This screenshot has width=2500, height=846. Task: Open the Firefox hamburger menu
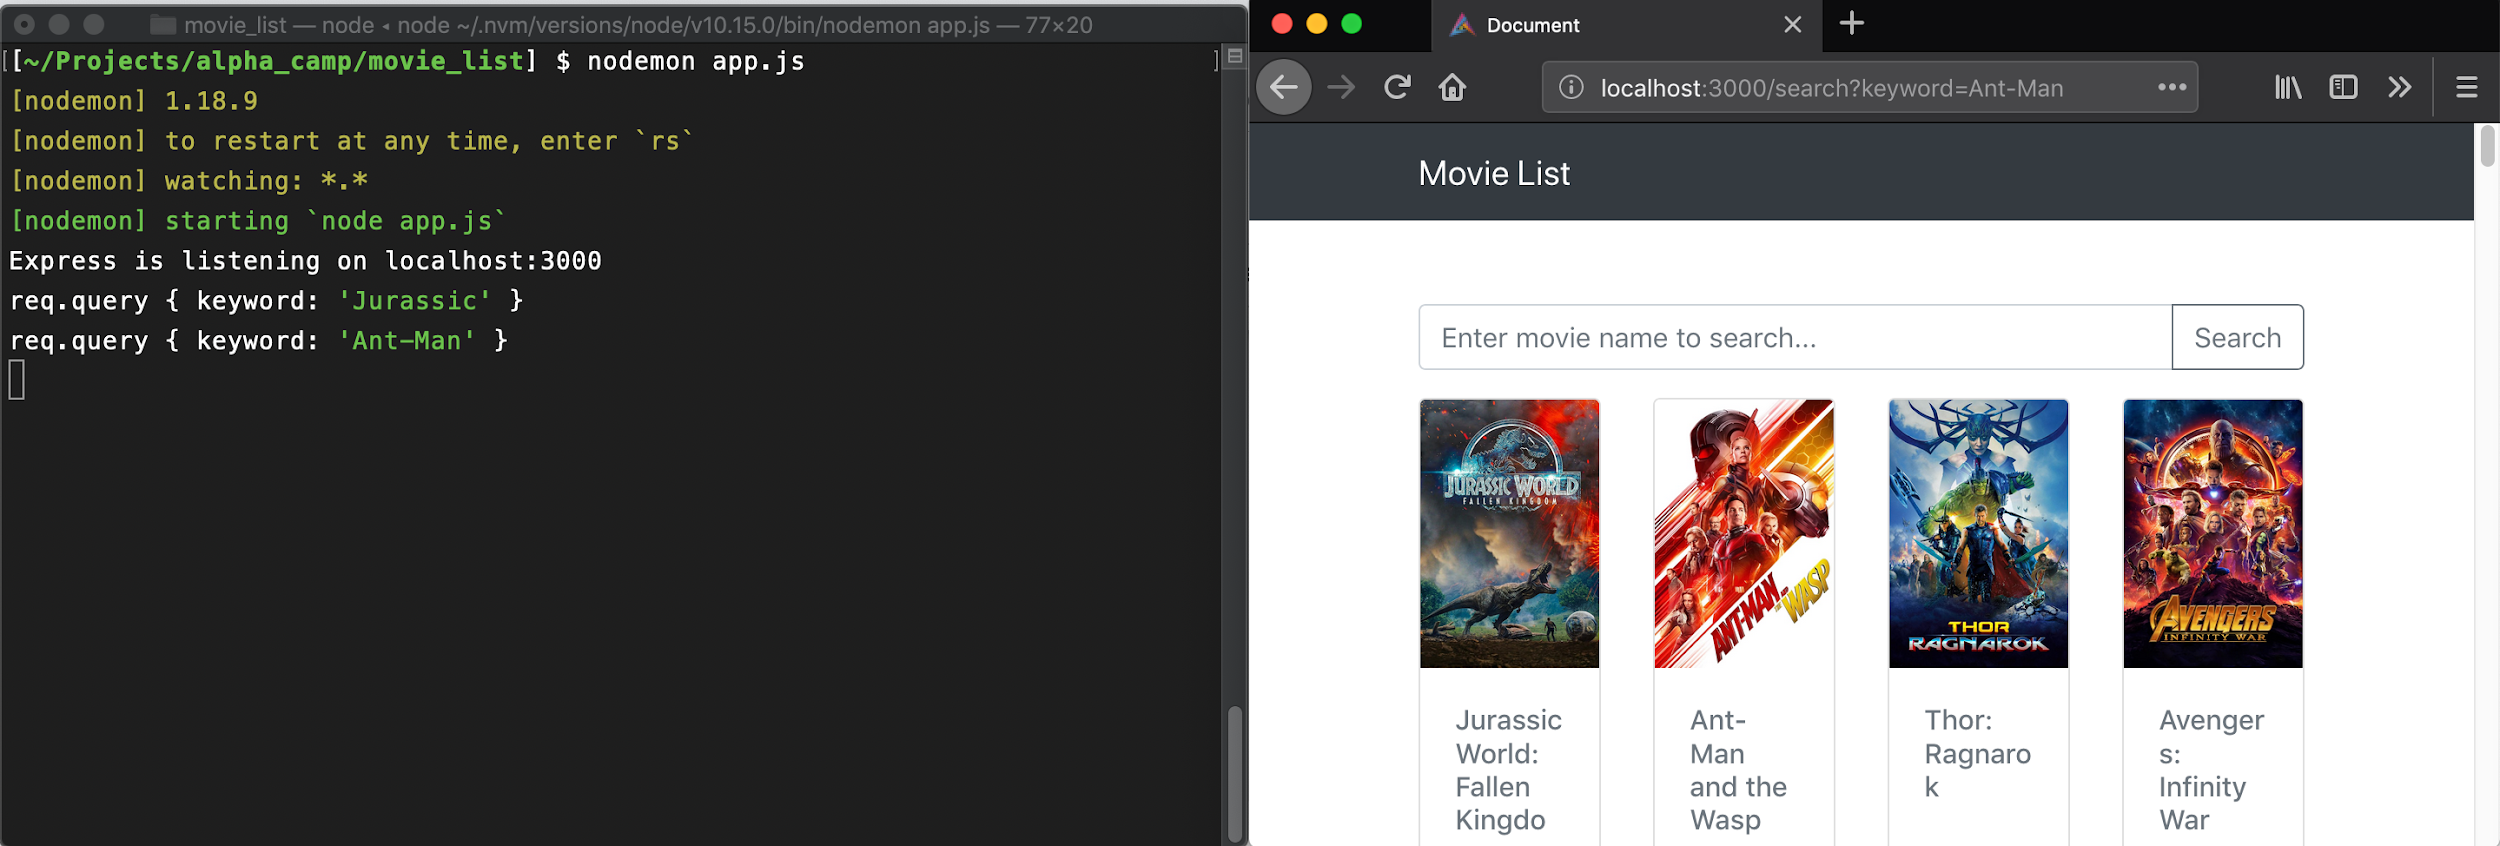(x=2466, y=88)
